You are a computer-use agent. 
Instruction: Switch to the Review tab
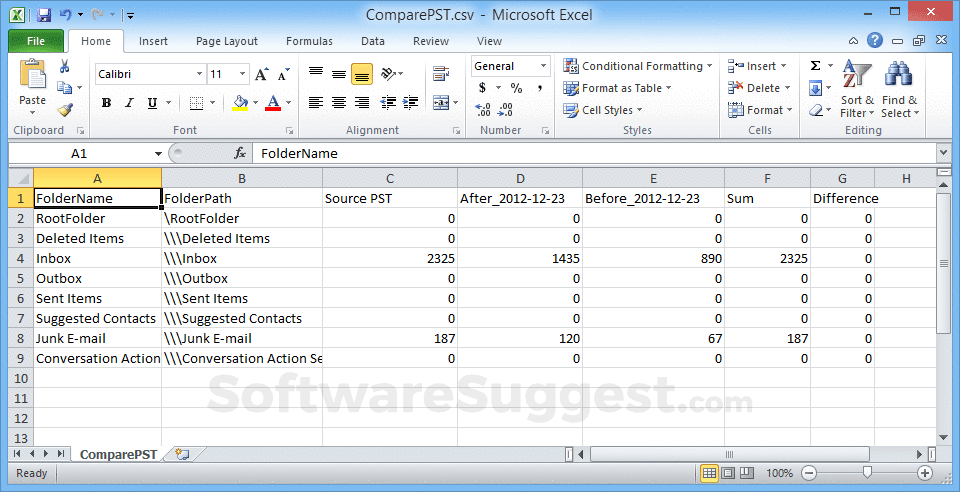click(430, 41)
